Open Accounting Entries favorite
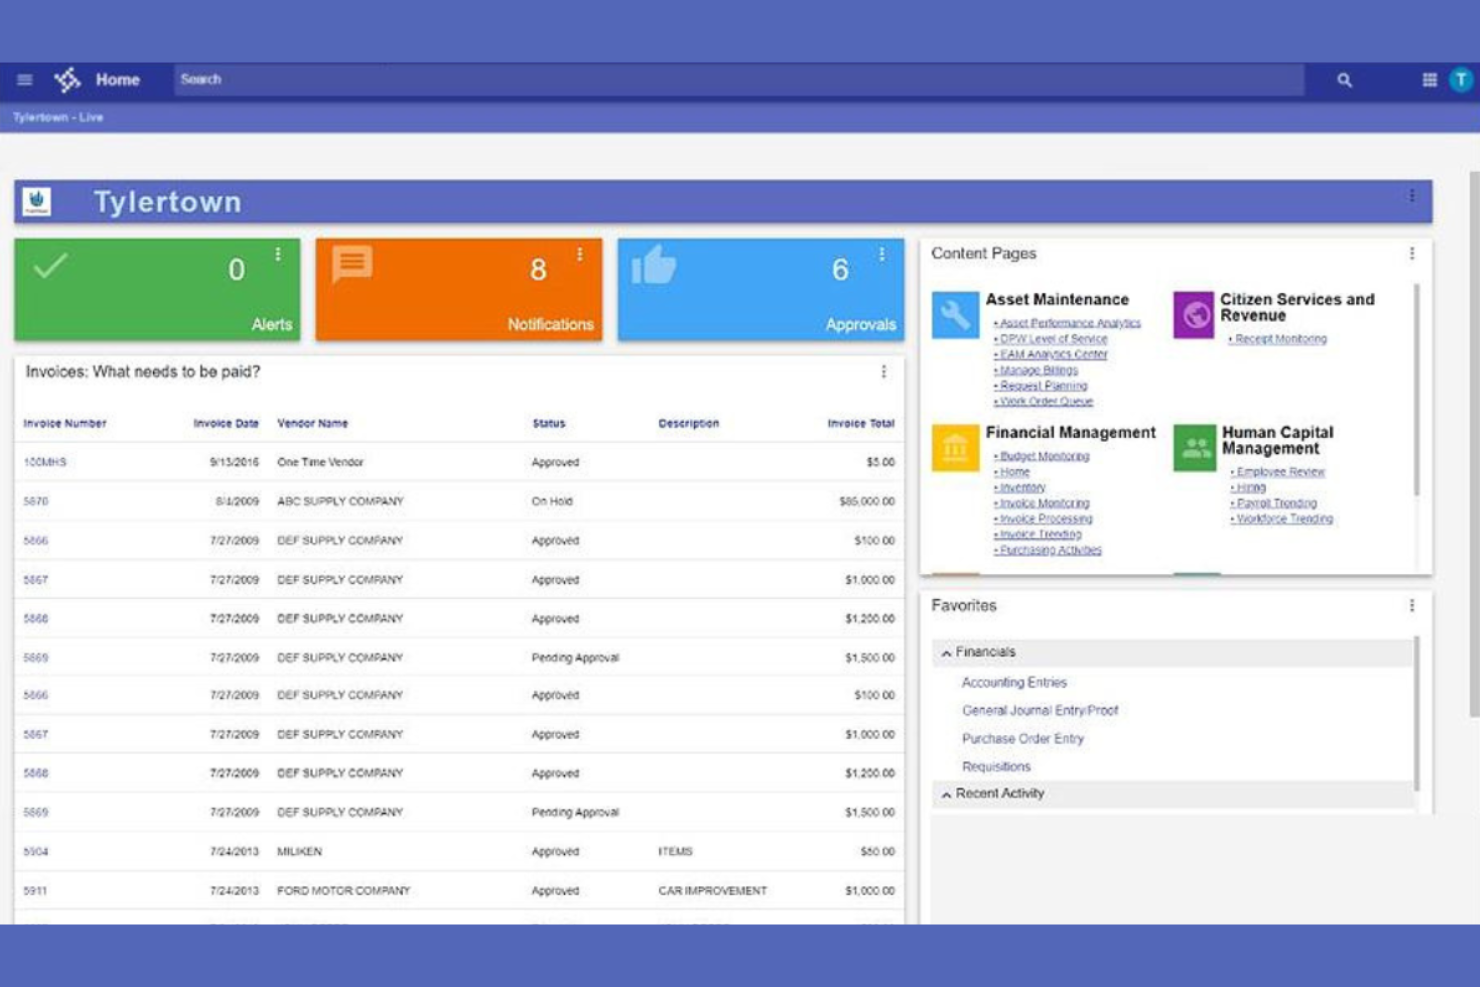 (x=1014, y=683)
